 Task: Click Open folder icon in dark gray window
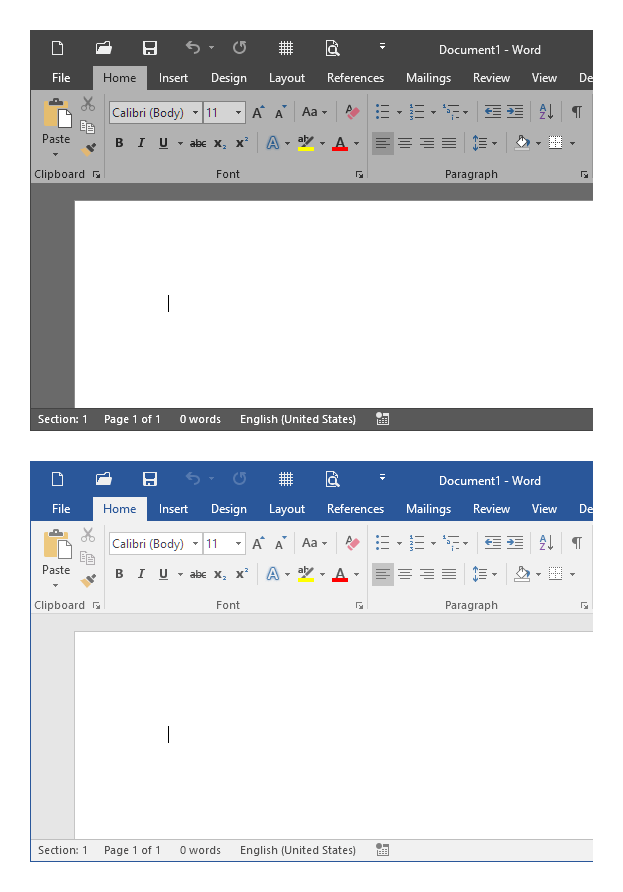point(104,48)
